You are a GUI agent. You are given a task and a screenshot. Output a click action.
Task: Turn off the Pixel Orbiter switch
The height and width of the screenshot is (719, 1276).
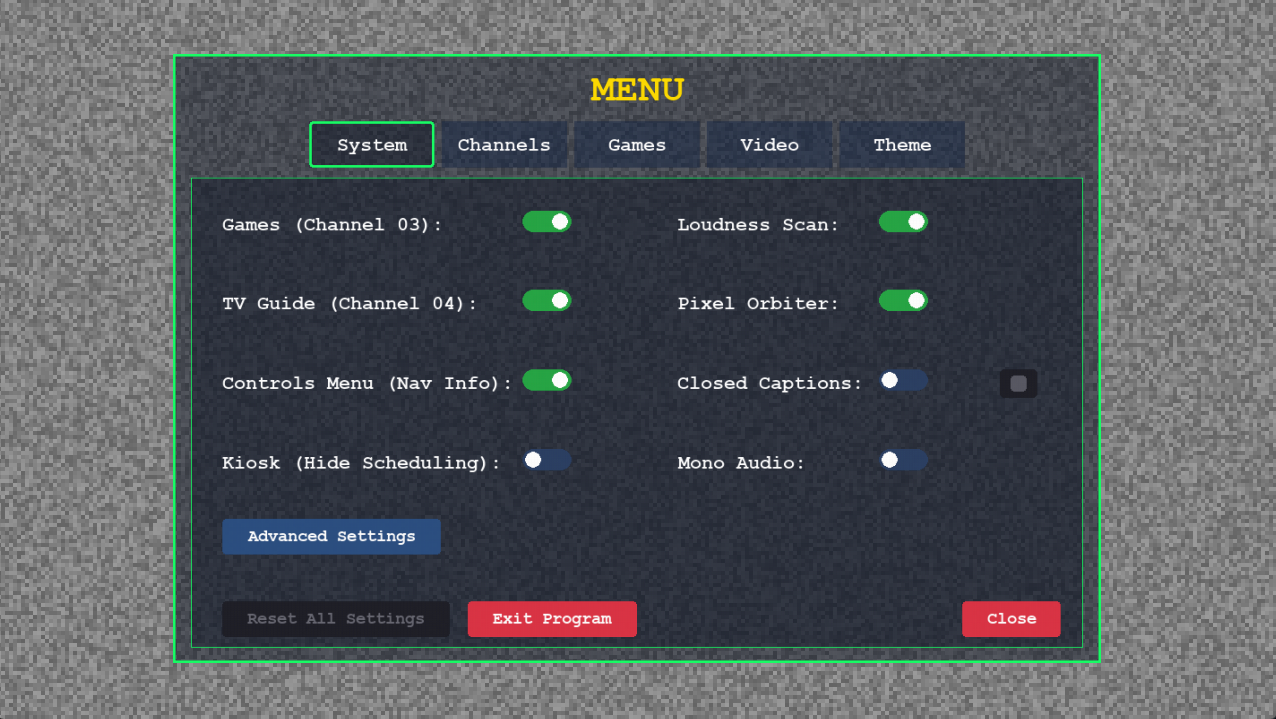pos(903,300)
